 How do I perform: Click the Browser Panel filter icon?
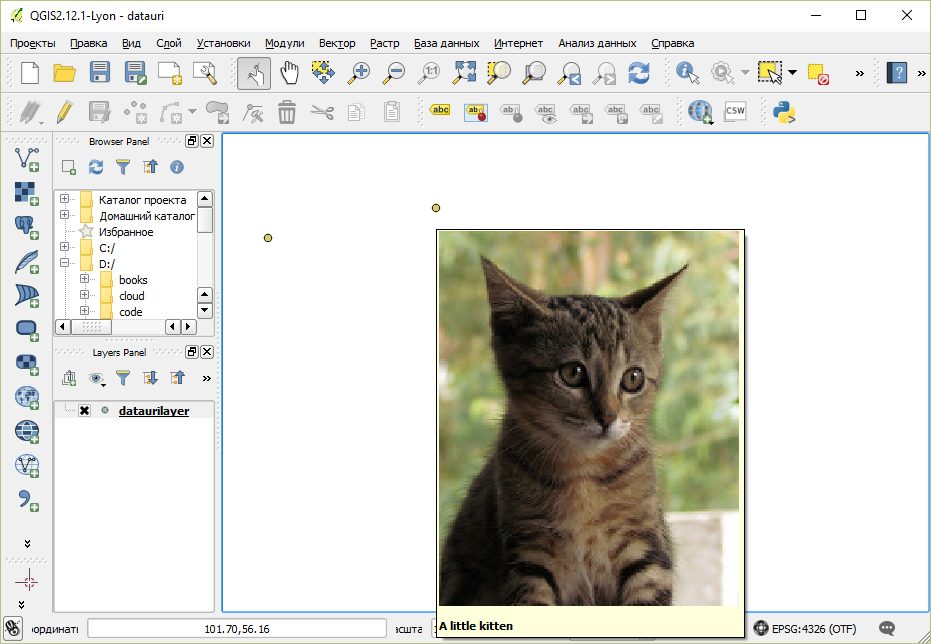[123, 167]
